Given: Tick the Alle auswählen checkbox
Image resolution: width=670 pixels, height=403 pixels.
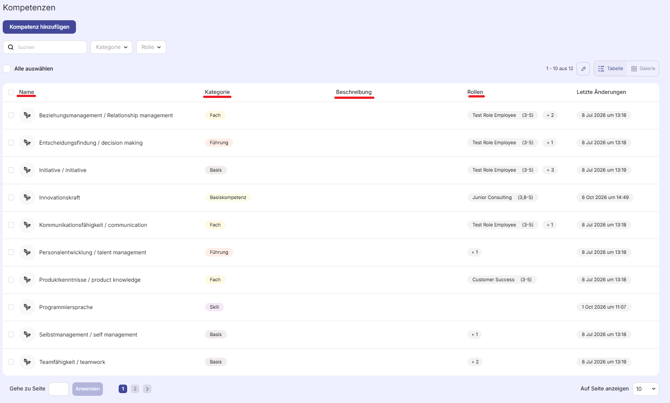Looking at the screenshot, I should [7, 68].
